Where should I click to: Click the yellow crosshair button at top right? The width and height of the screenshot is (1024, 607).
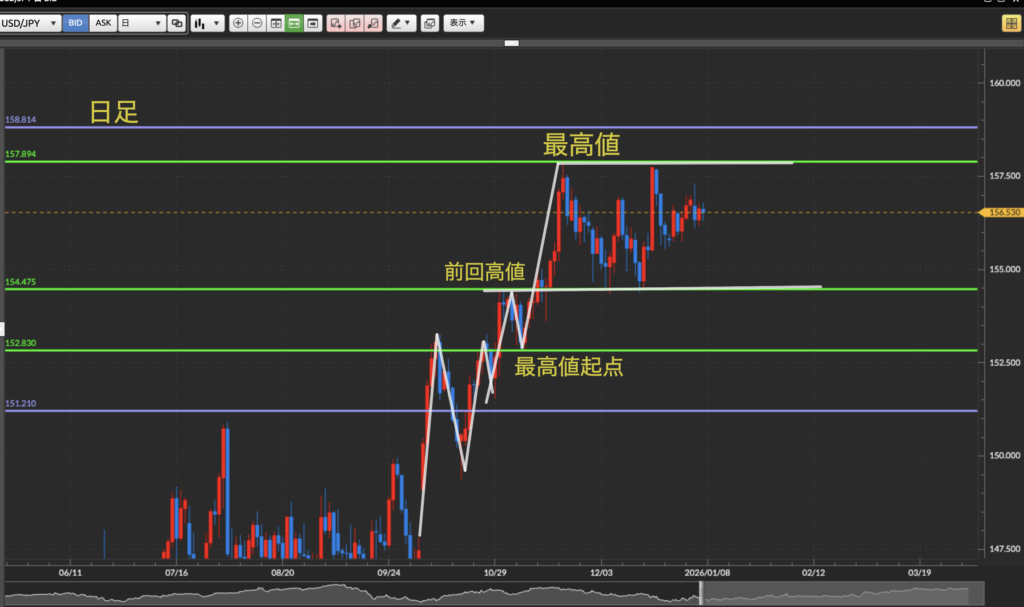click(1010, 23)
